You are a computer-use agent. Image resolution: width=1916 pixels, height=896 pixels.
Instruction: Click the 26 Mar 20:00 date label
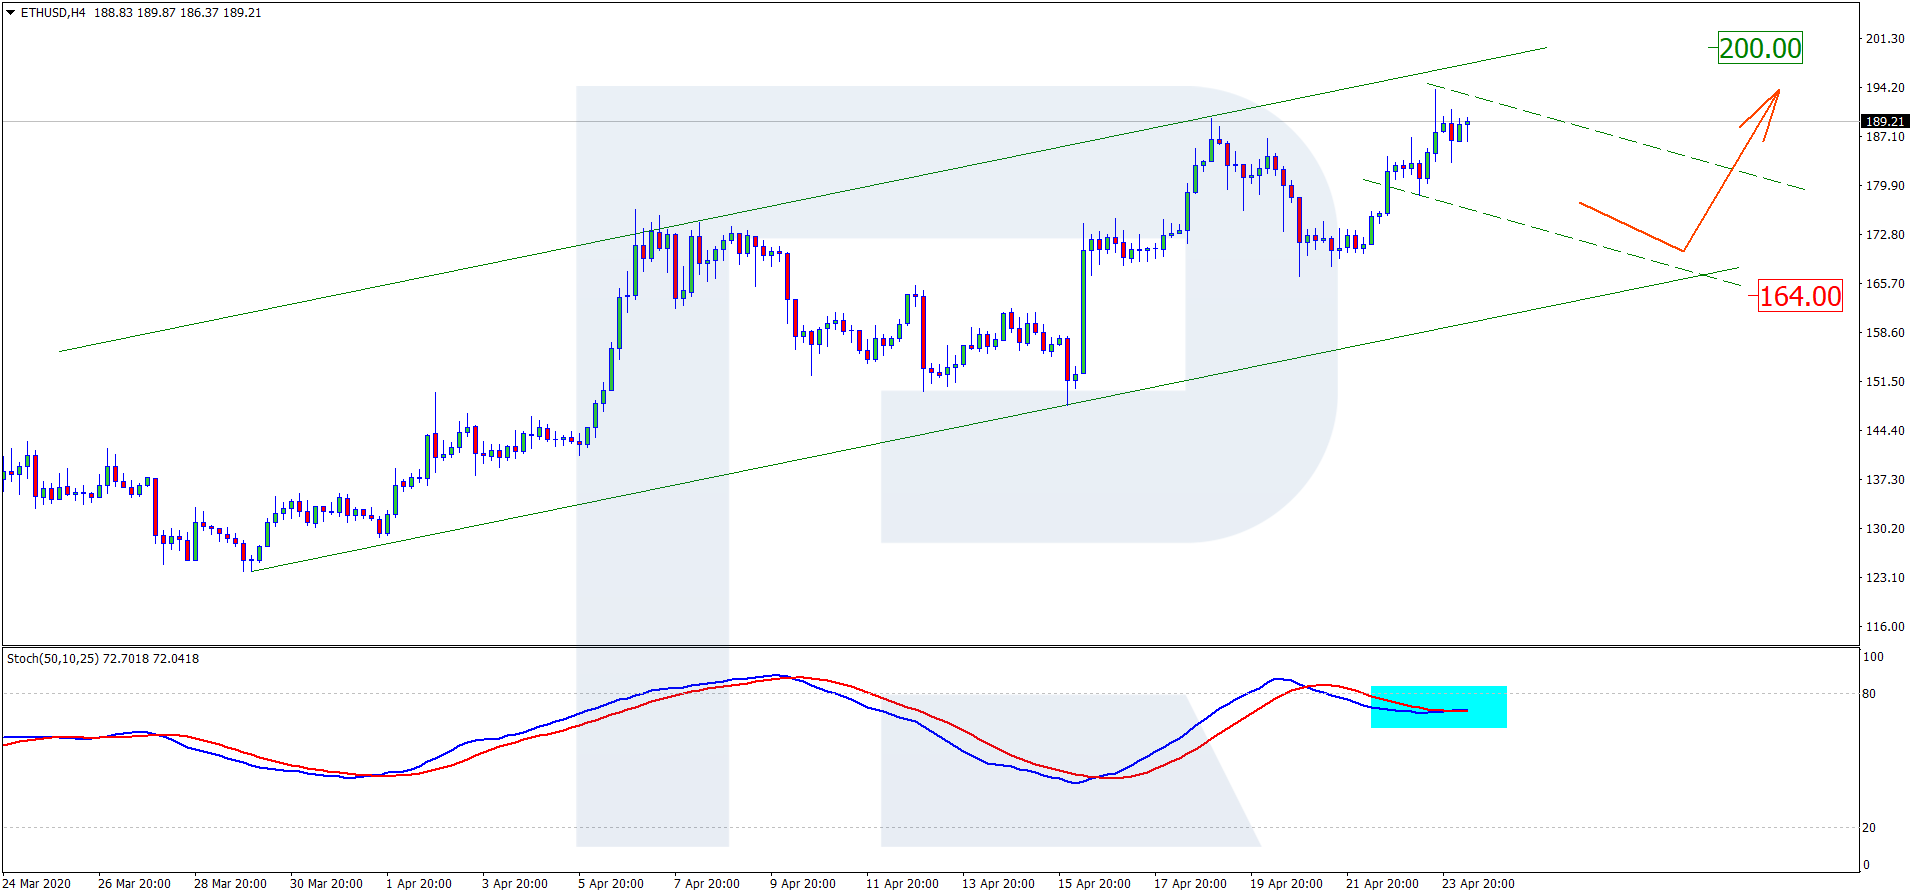[x=134, y=884]
